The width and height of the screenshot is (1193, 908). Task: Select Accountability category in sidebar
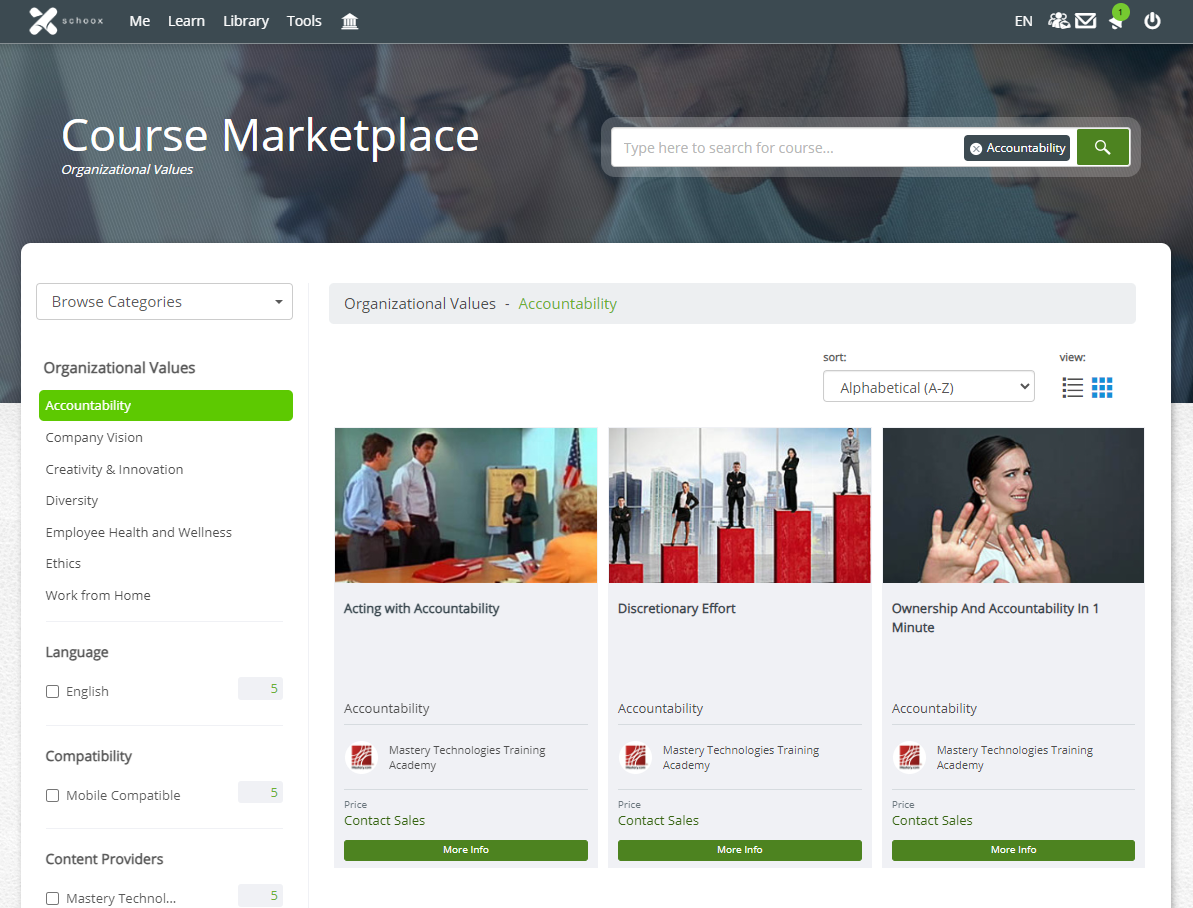[x=166, y=406]
